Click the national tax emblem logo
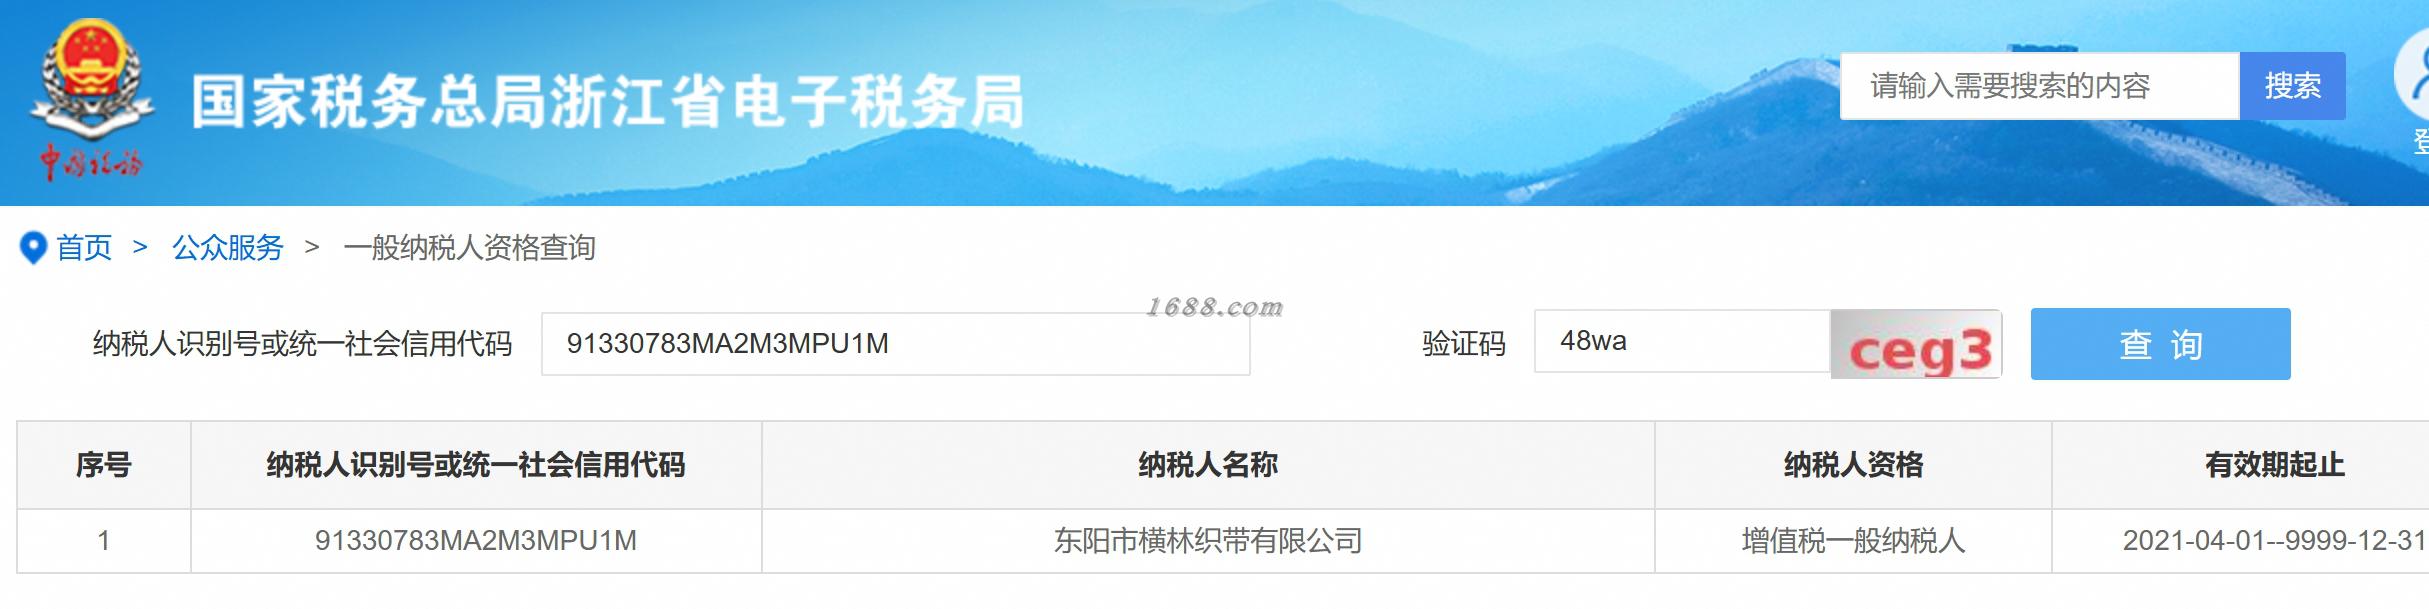 coord(91,101)
